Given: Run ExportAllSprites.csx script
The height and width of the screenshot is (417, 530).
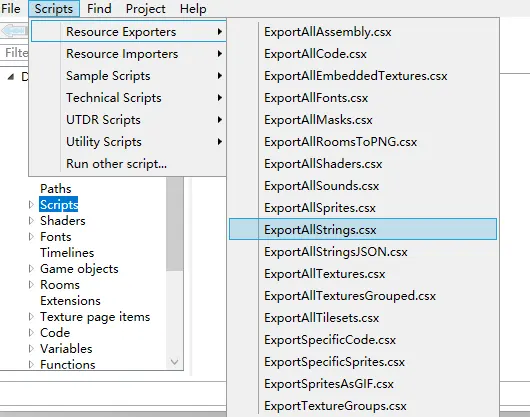Looking at the screenshot, I should (363, 207).
